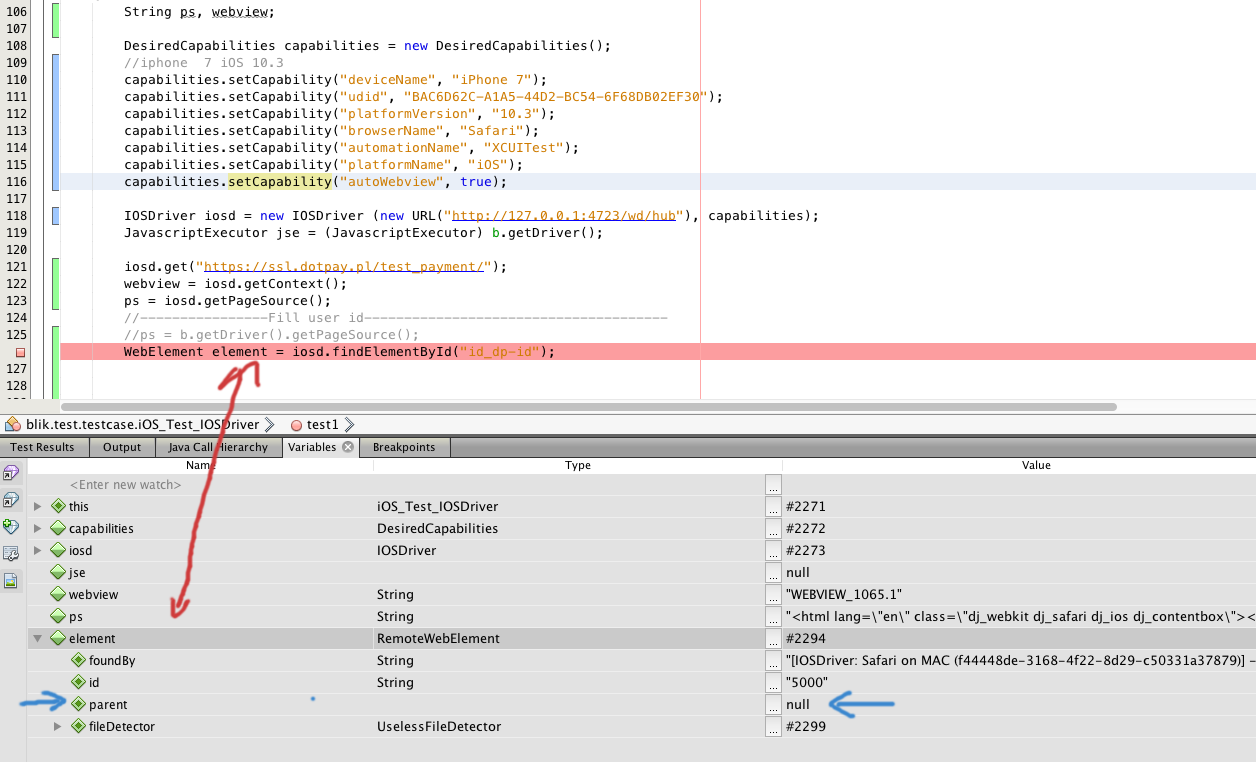1256x762 pixels.
Task: Click the Enter new watch field
Action: [x=125, y=484]
